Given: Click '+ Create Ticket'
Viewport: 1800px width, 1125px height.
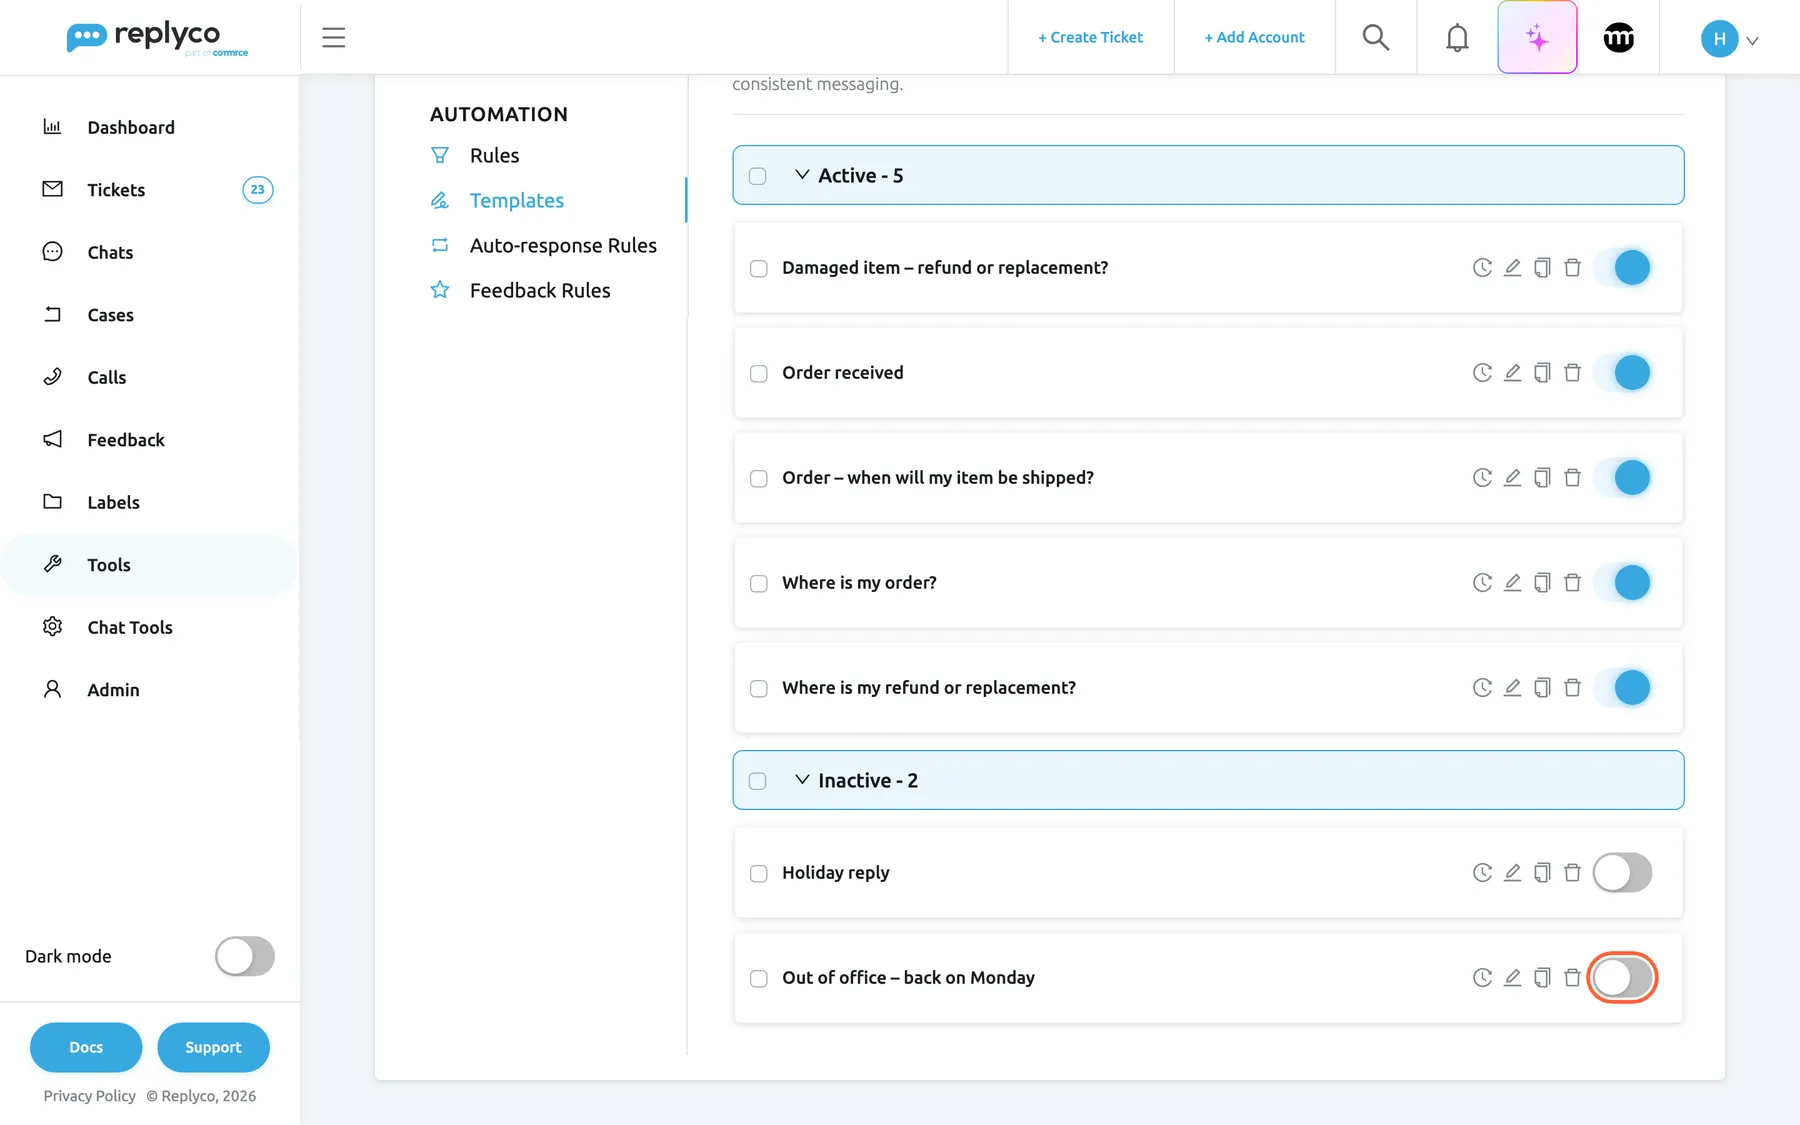Looking at the screenshot, I should pyautogui.click(x=1090, y=37).
